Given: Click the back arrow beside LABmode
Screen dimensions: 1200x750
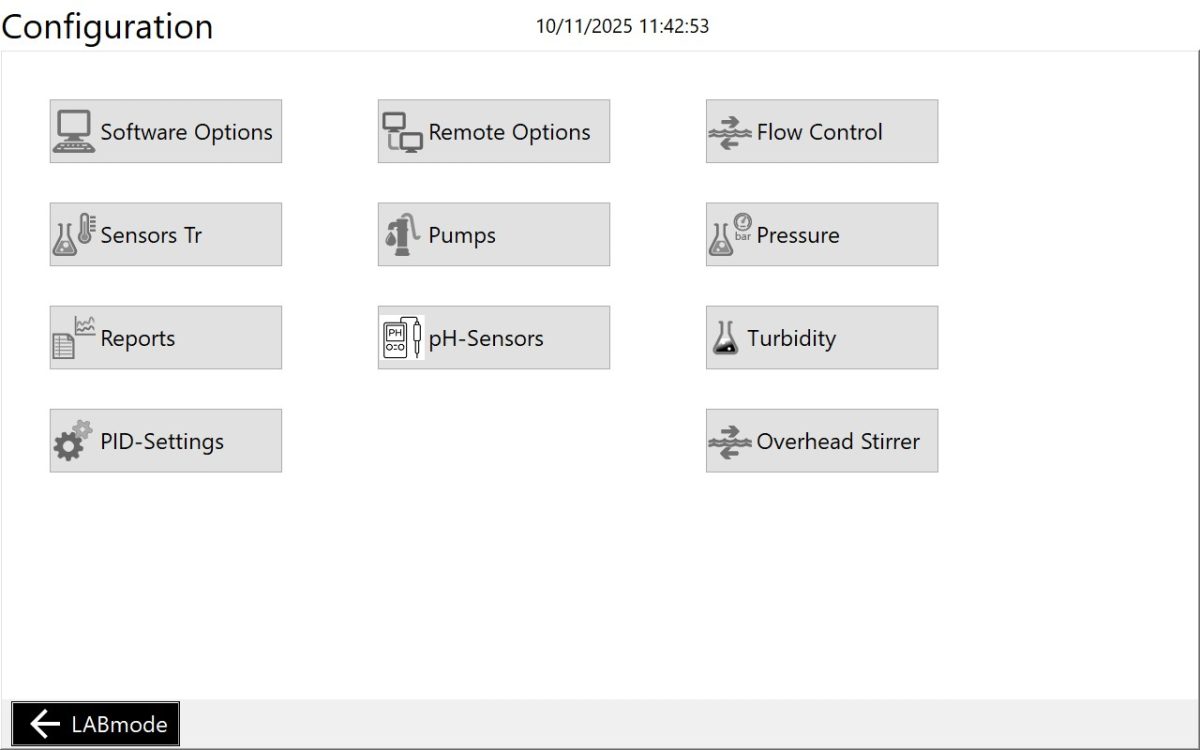Looking at the screenshot, I should (x=45, y=724).
